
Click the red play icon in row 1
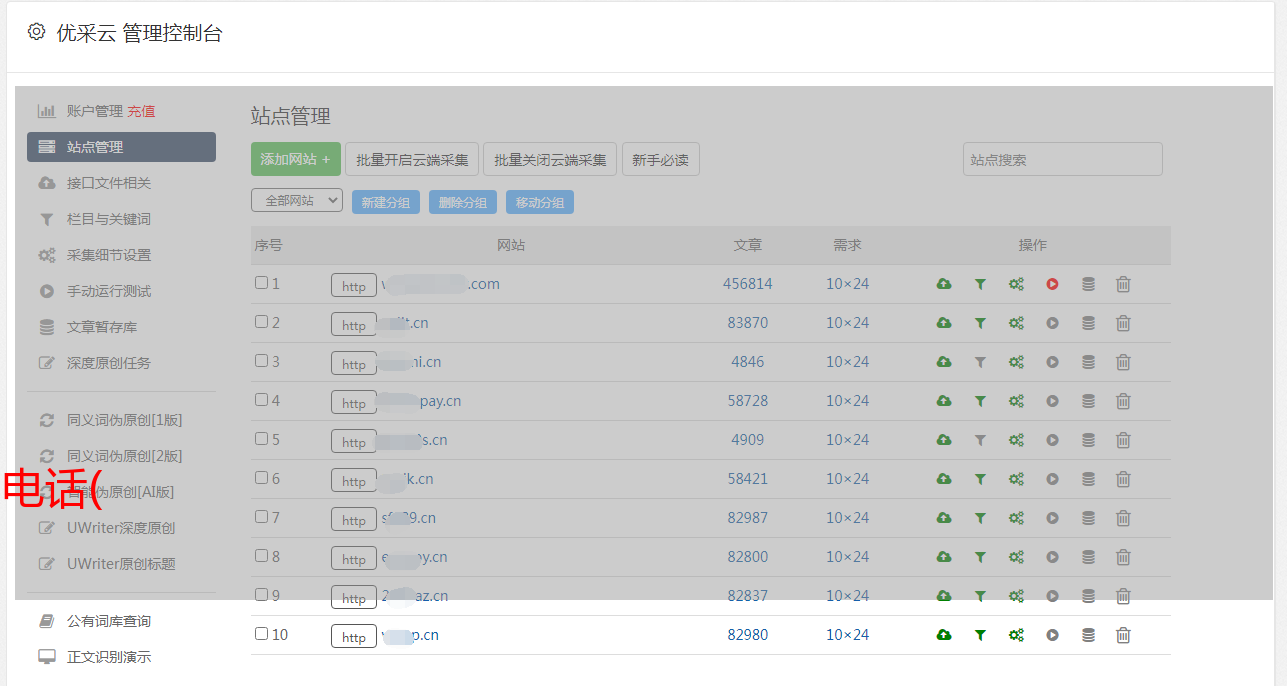click(1052, 284)
